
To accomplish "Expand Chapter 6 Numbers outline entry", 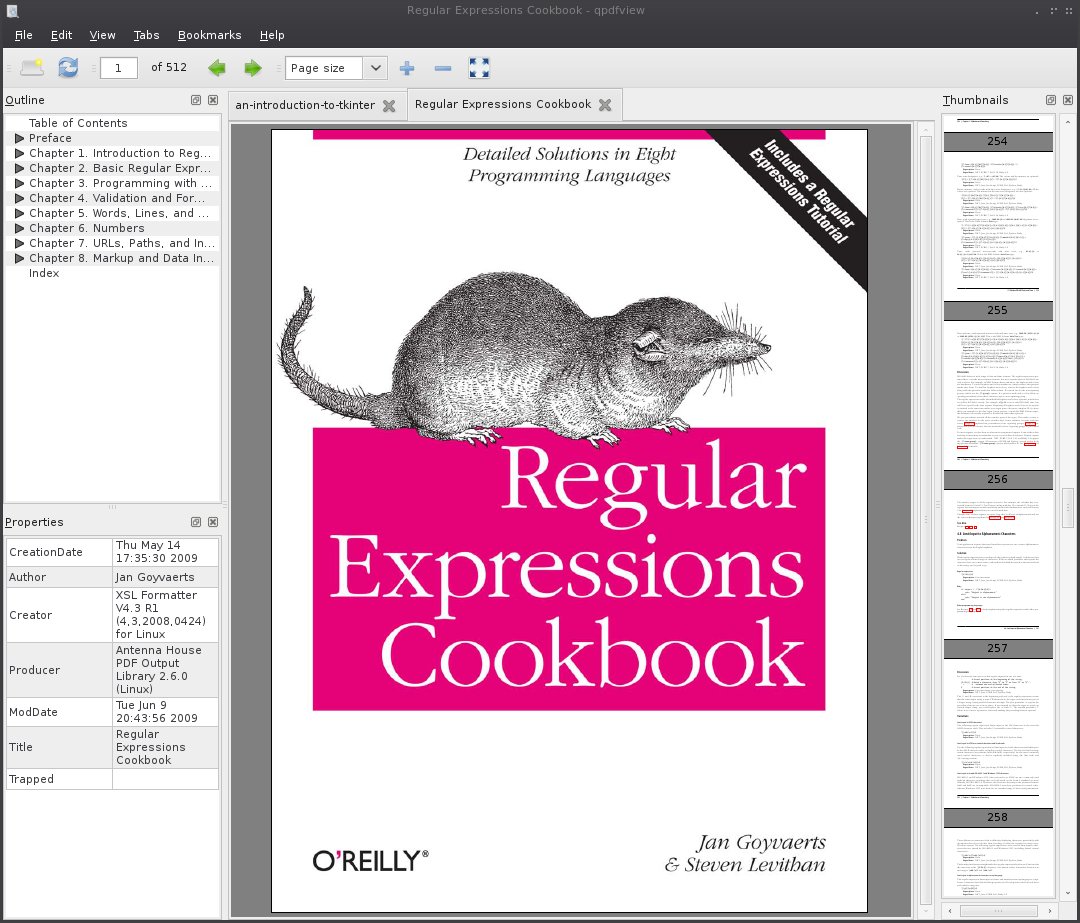I will click(19, 228).
